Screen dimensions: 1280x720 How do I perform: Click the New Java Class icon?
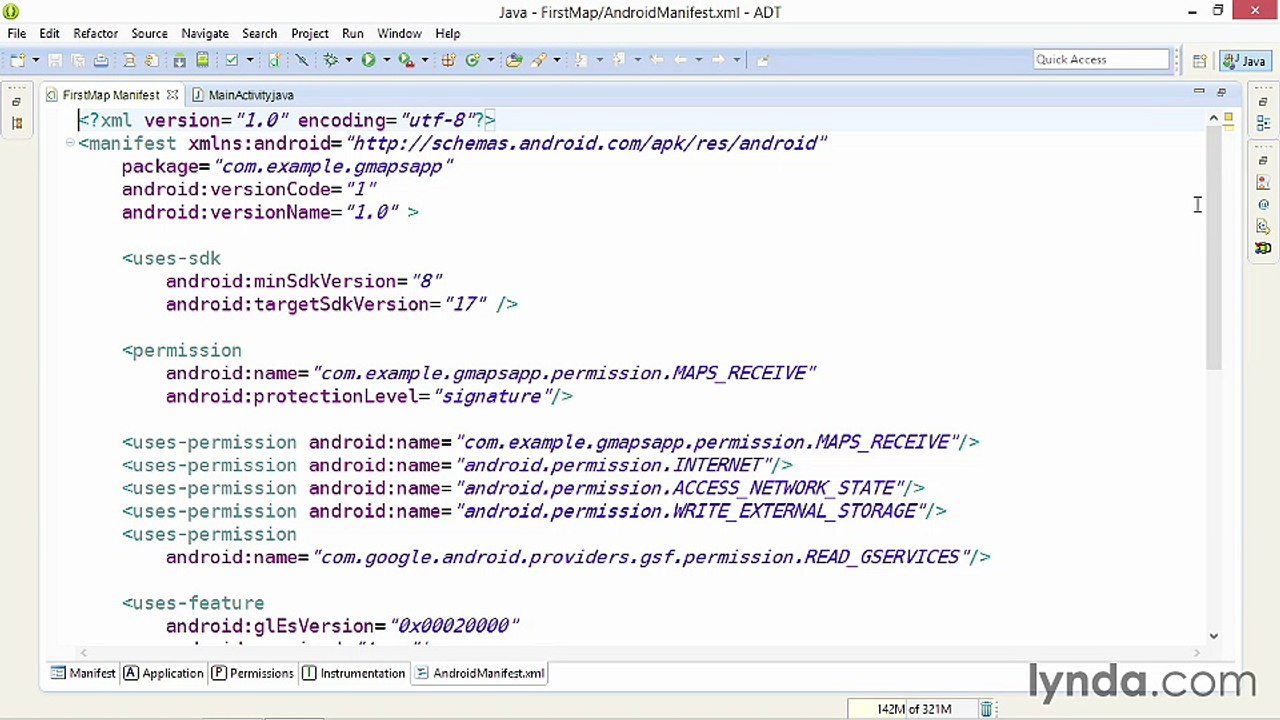472,60
